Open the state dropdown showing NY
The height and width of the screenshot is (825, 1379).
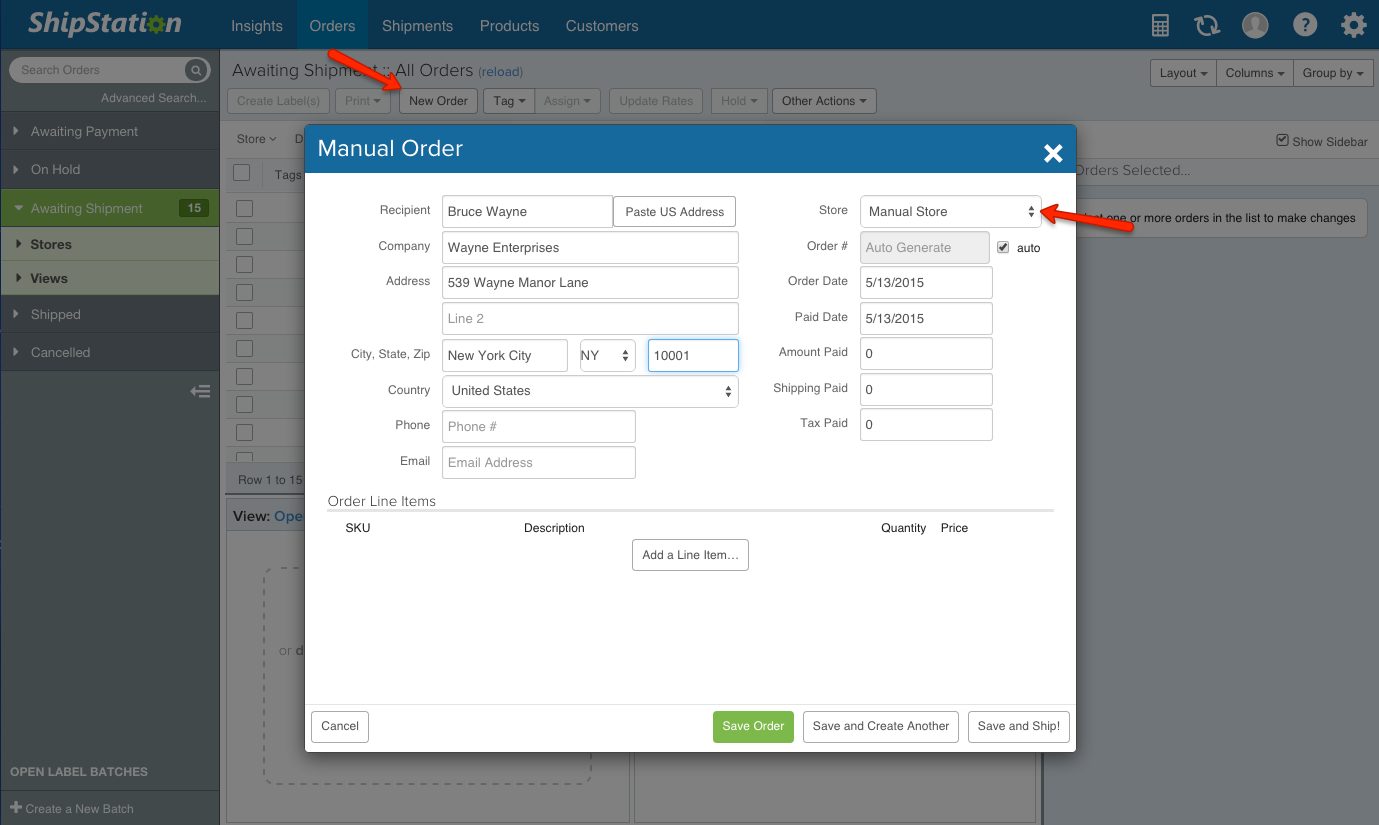tap(607, 356)
